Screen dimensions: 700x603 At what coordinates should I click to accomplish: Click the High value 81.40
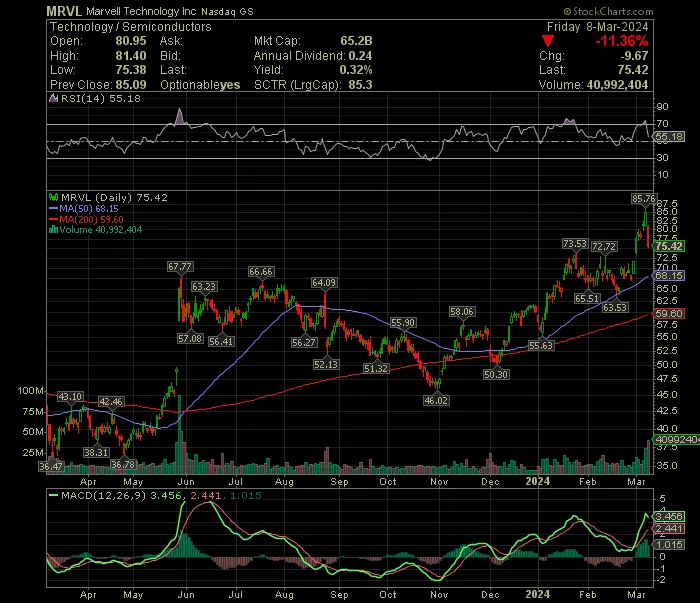click(131, 55)
